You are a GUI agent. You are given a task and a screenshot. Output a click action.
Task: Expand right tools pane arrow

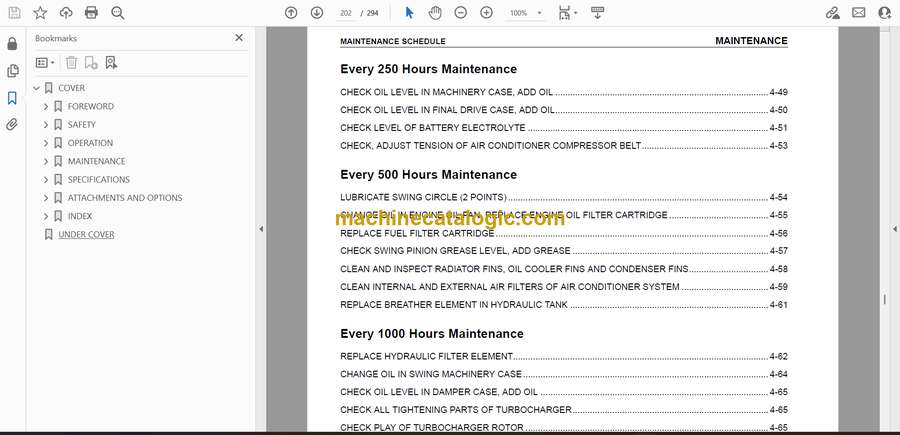pos(894,229)
